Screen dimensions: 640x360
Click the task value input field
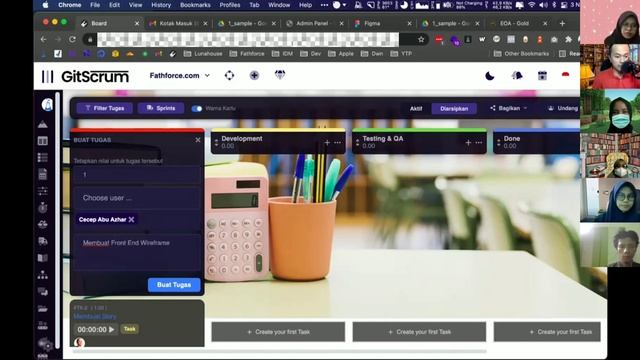point(137,175)
